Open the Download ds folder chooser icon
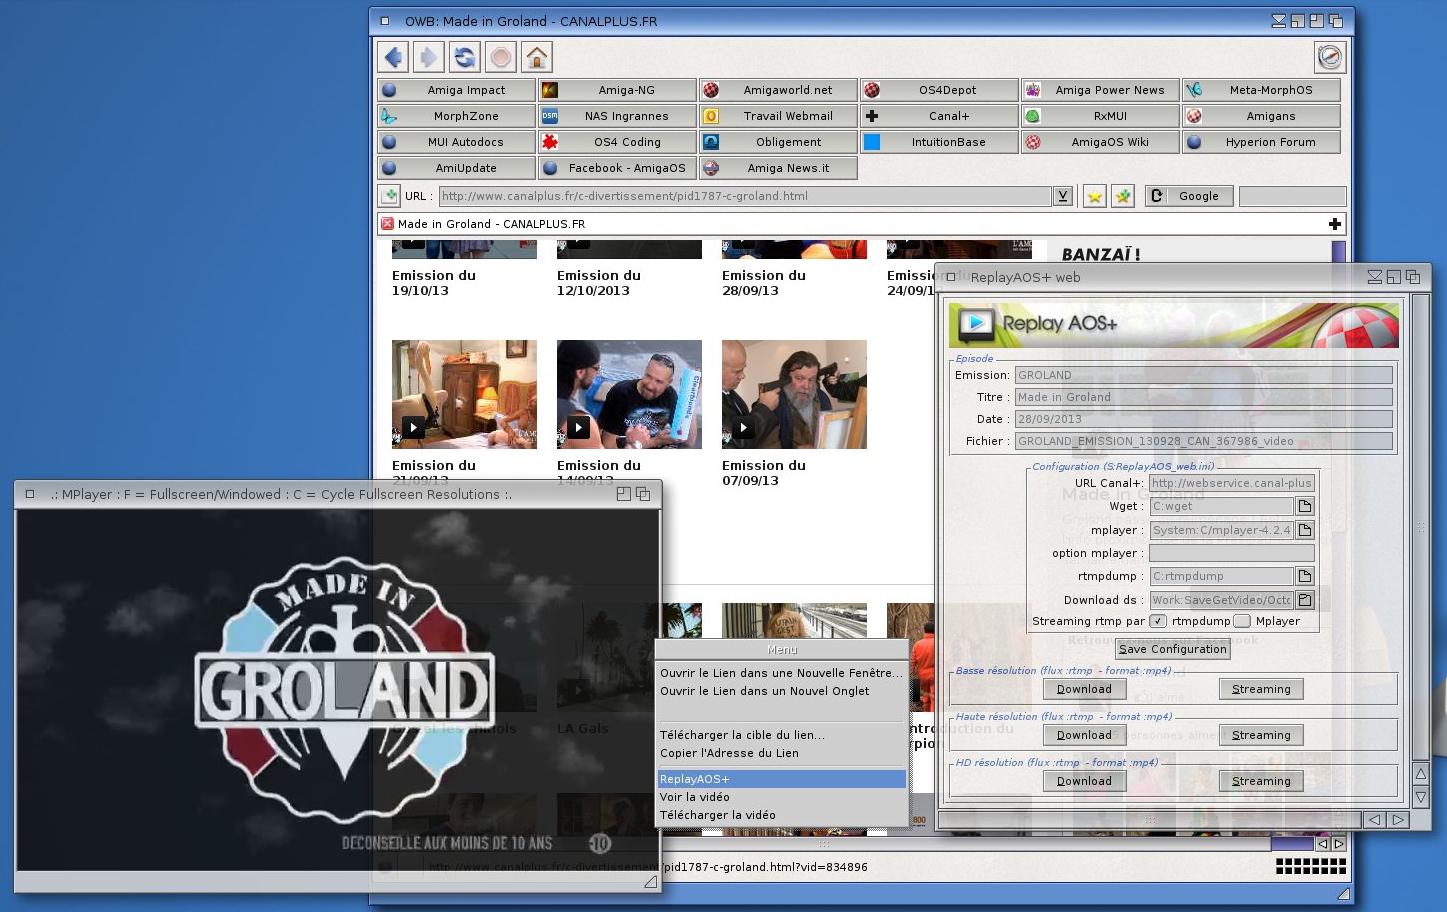 point(1305,600)
